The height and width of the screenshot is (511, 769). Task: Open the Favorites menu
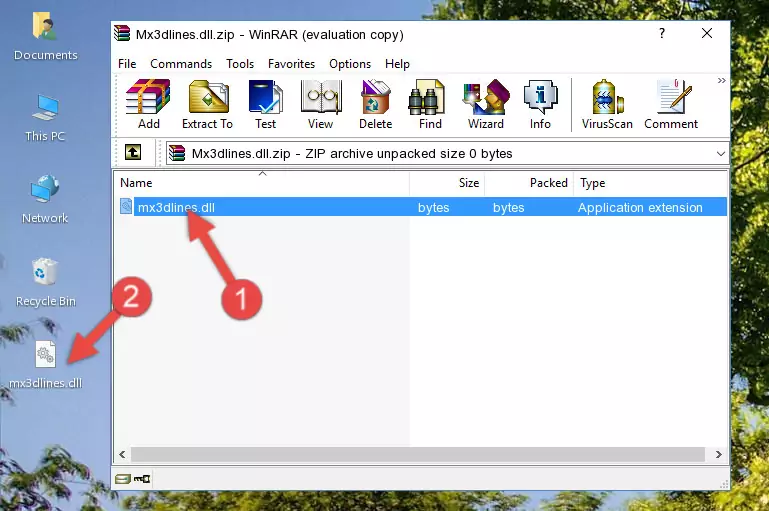(x=291, y=64)
